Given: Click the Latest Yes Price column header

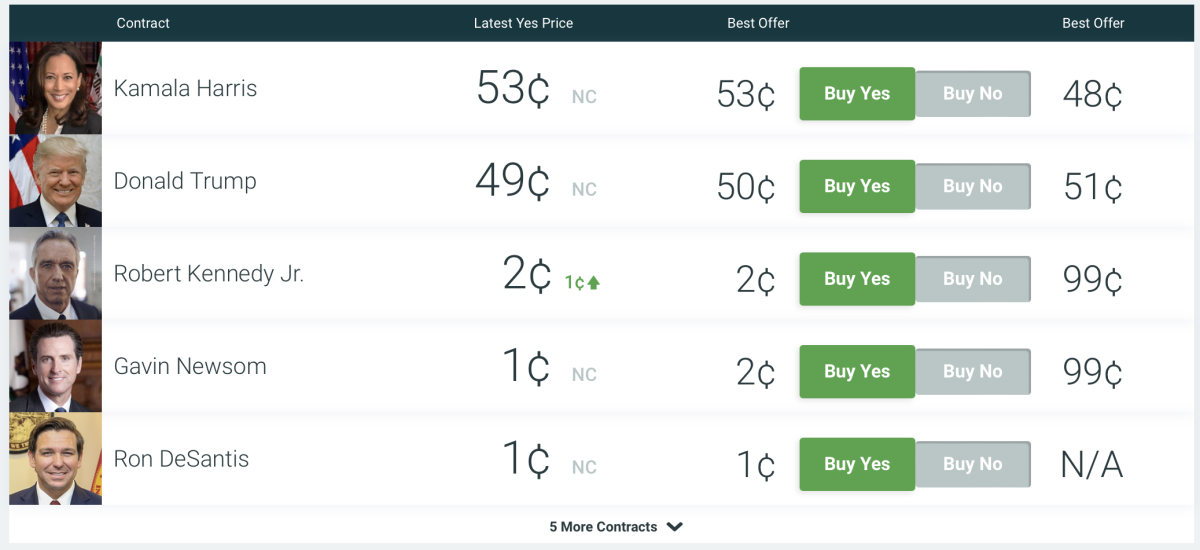Looking at the screenshot, I should tap(523, 23).
